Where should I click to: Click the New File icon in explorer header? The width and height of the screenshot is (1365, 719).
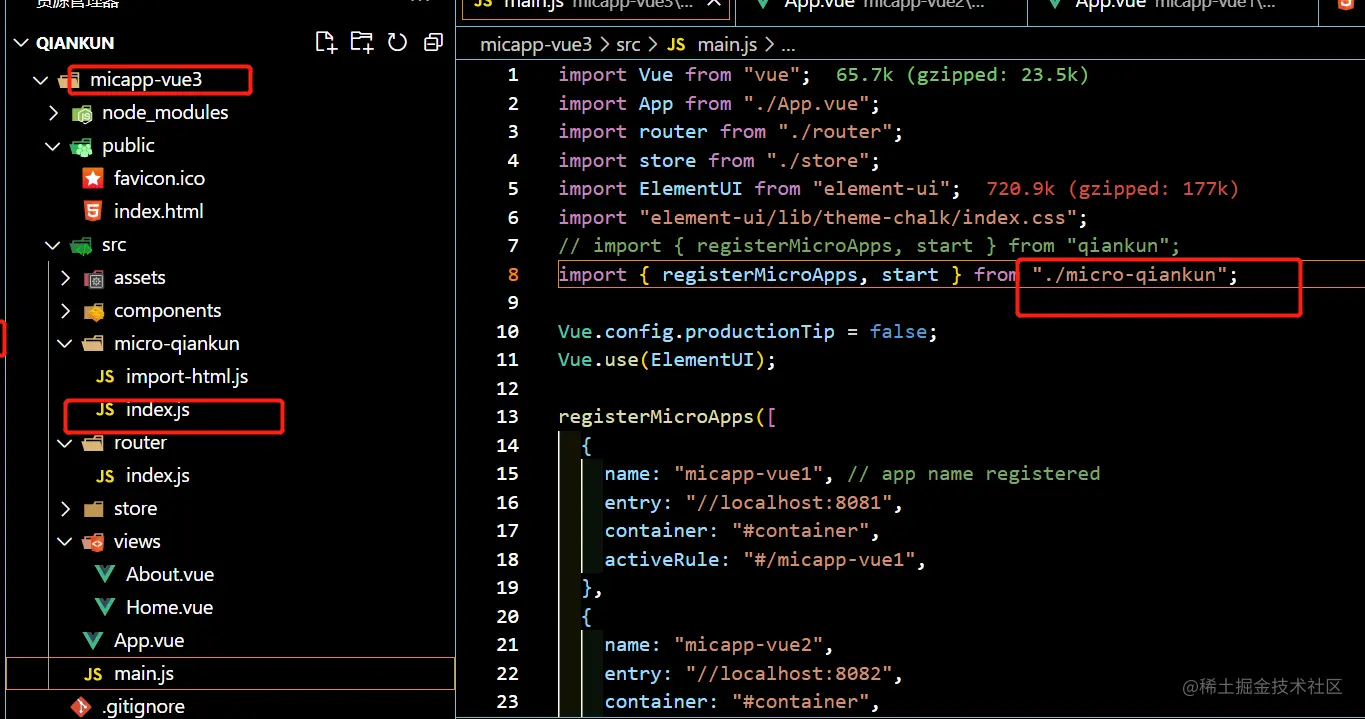click(x=326, y=42)
